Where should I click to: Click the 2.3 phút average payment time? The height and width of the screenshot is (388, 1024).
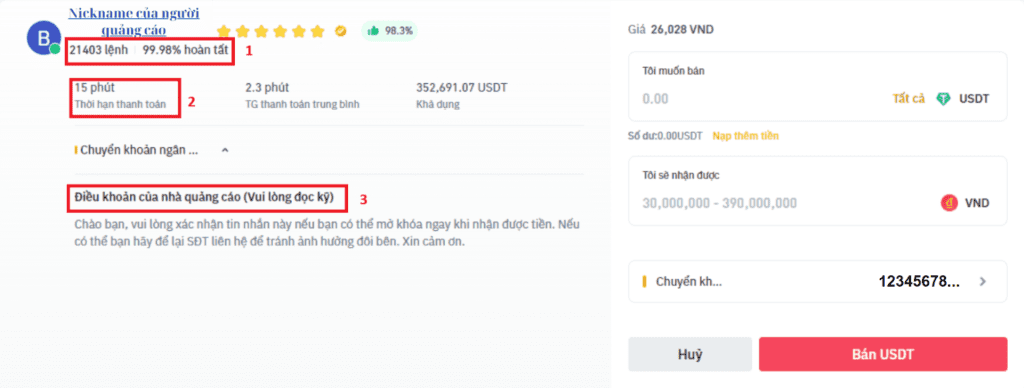point(267,88)
